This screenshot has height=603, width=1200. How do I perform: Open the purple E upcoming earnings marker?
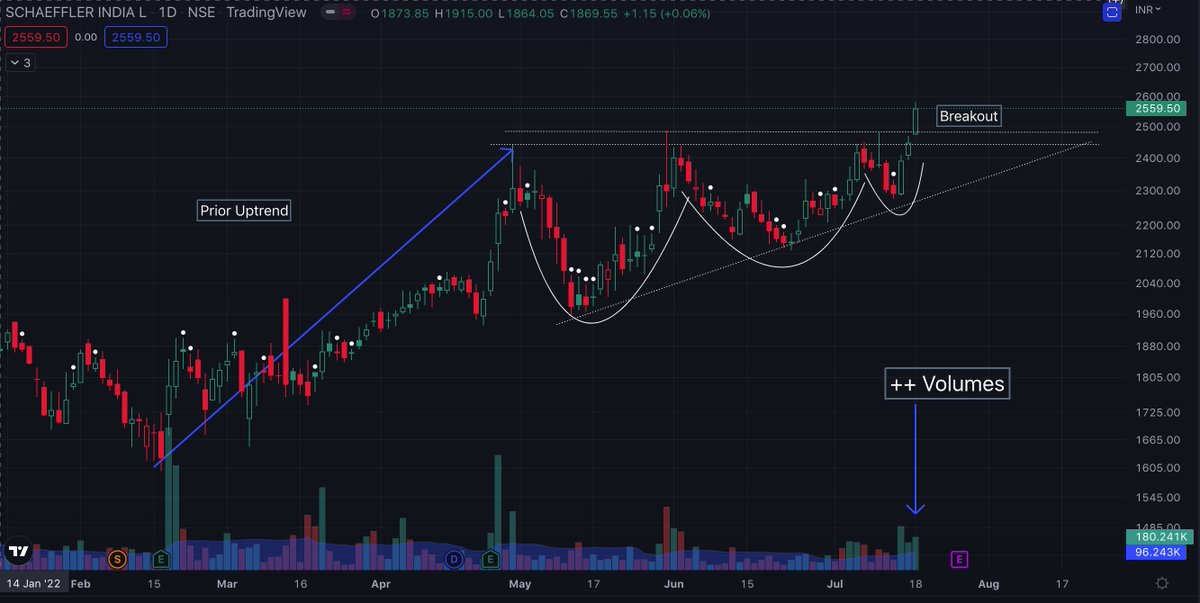click(x=959, y=559)
